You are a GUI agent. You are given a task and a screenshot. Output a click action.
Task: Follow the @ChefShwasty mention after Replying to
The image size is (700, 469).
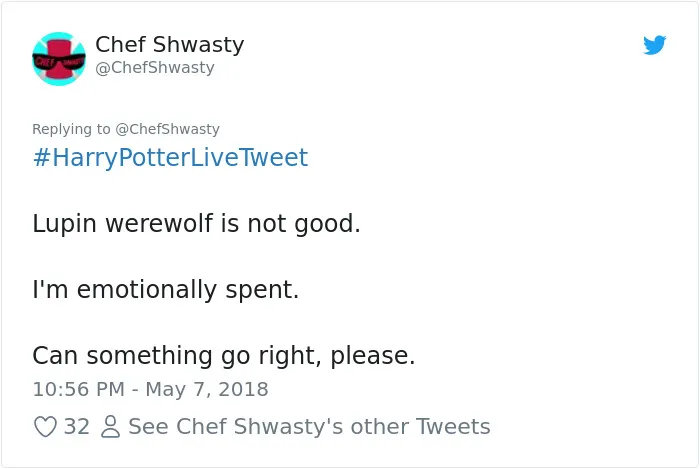click(167, 129)
